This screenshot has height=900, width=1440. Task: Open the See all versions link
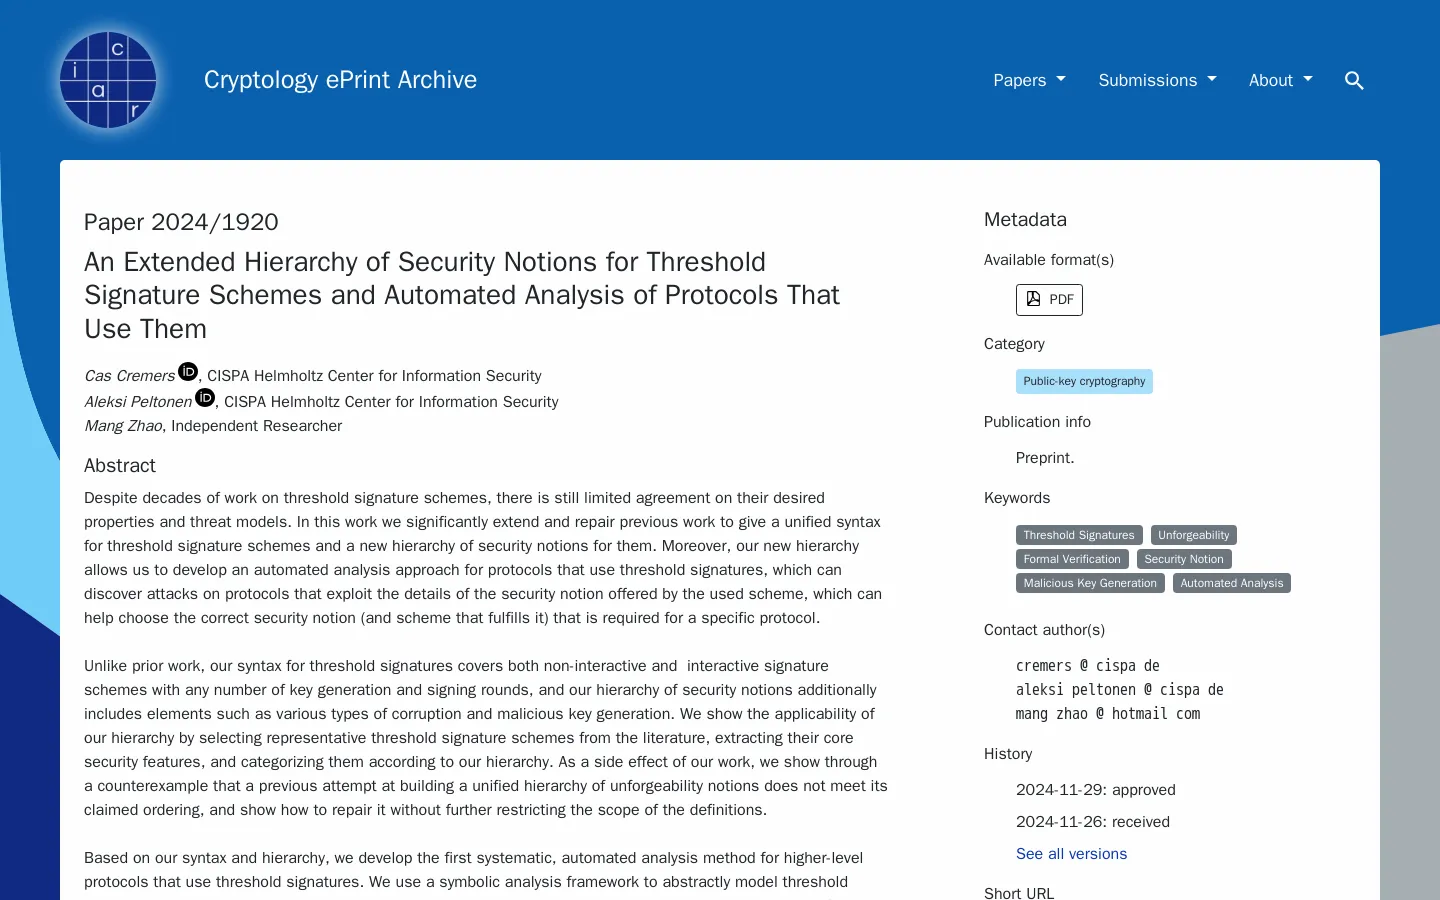tap(1071, 854)
